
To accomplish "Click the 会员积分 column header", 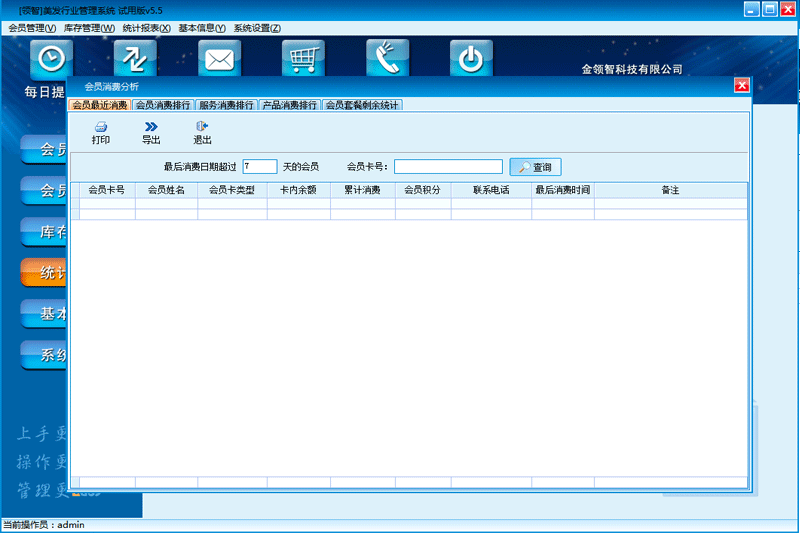I will point(423,190).
